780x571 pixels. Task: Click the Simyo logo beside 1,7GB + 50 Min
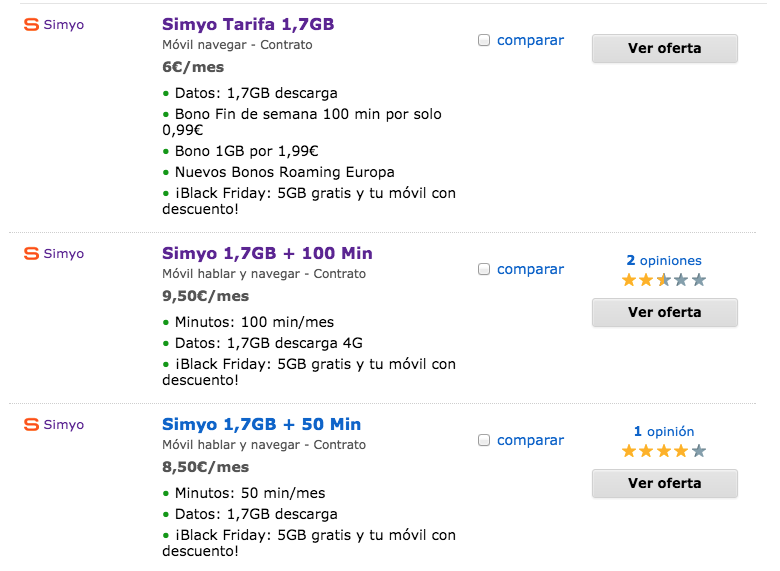(x=53, y=424)
